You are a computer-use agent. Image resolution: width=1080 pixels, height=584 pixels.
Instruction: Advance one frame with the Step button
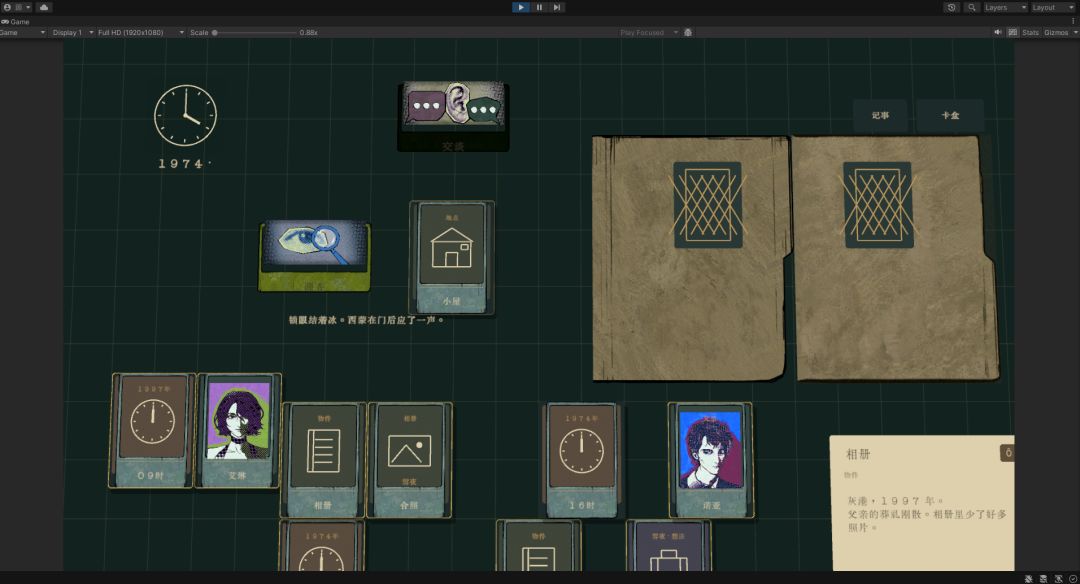click(x=557, y=7)
